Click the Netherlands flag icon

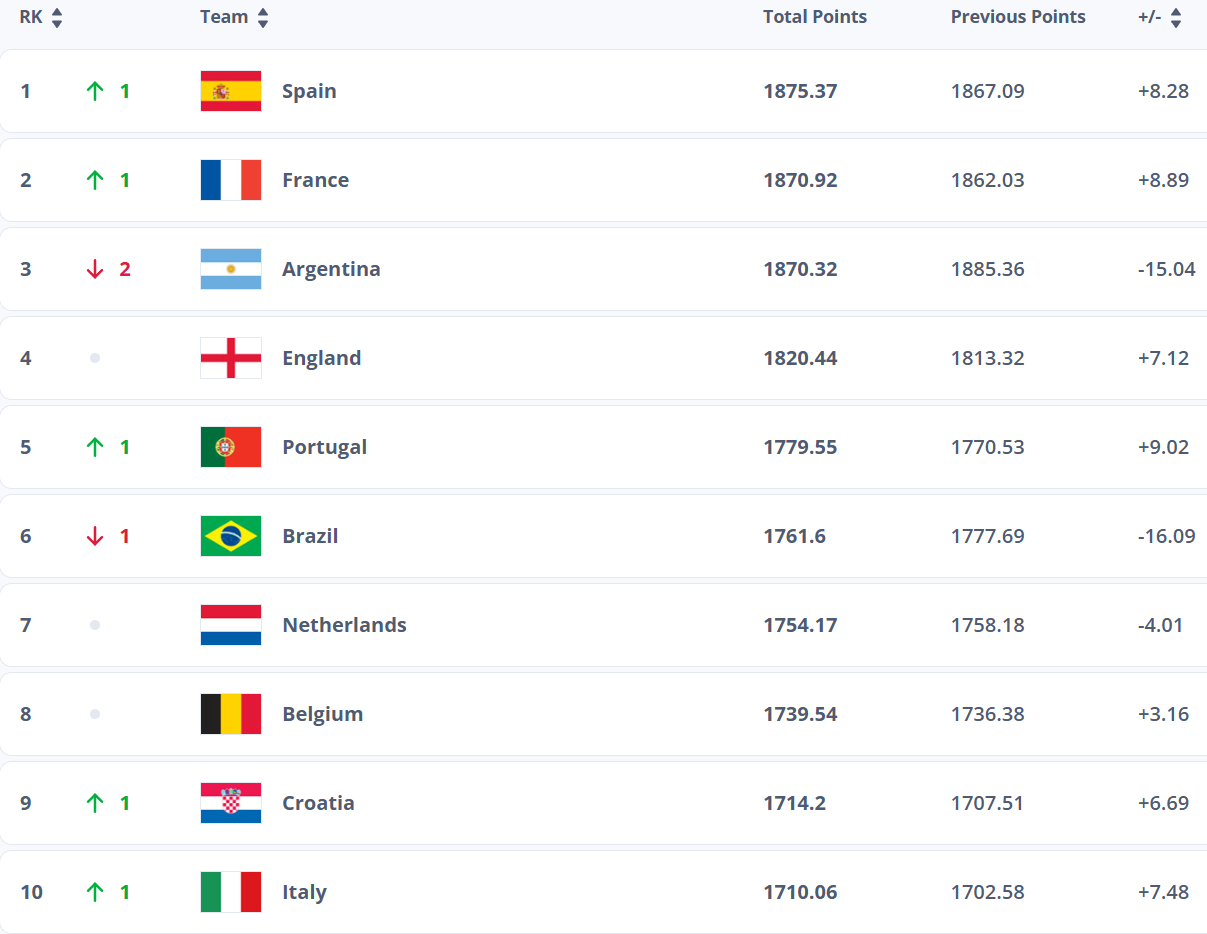click(231, 625)
